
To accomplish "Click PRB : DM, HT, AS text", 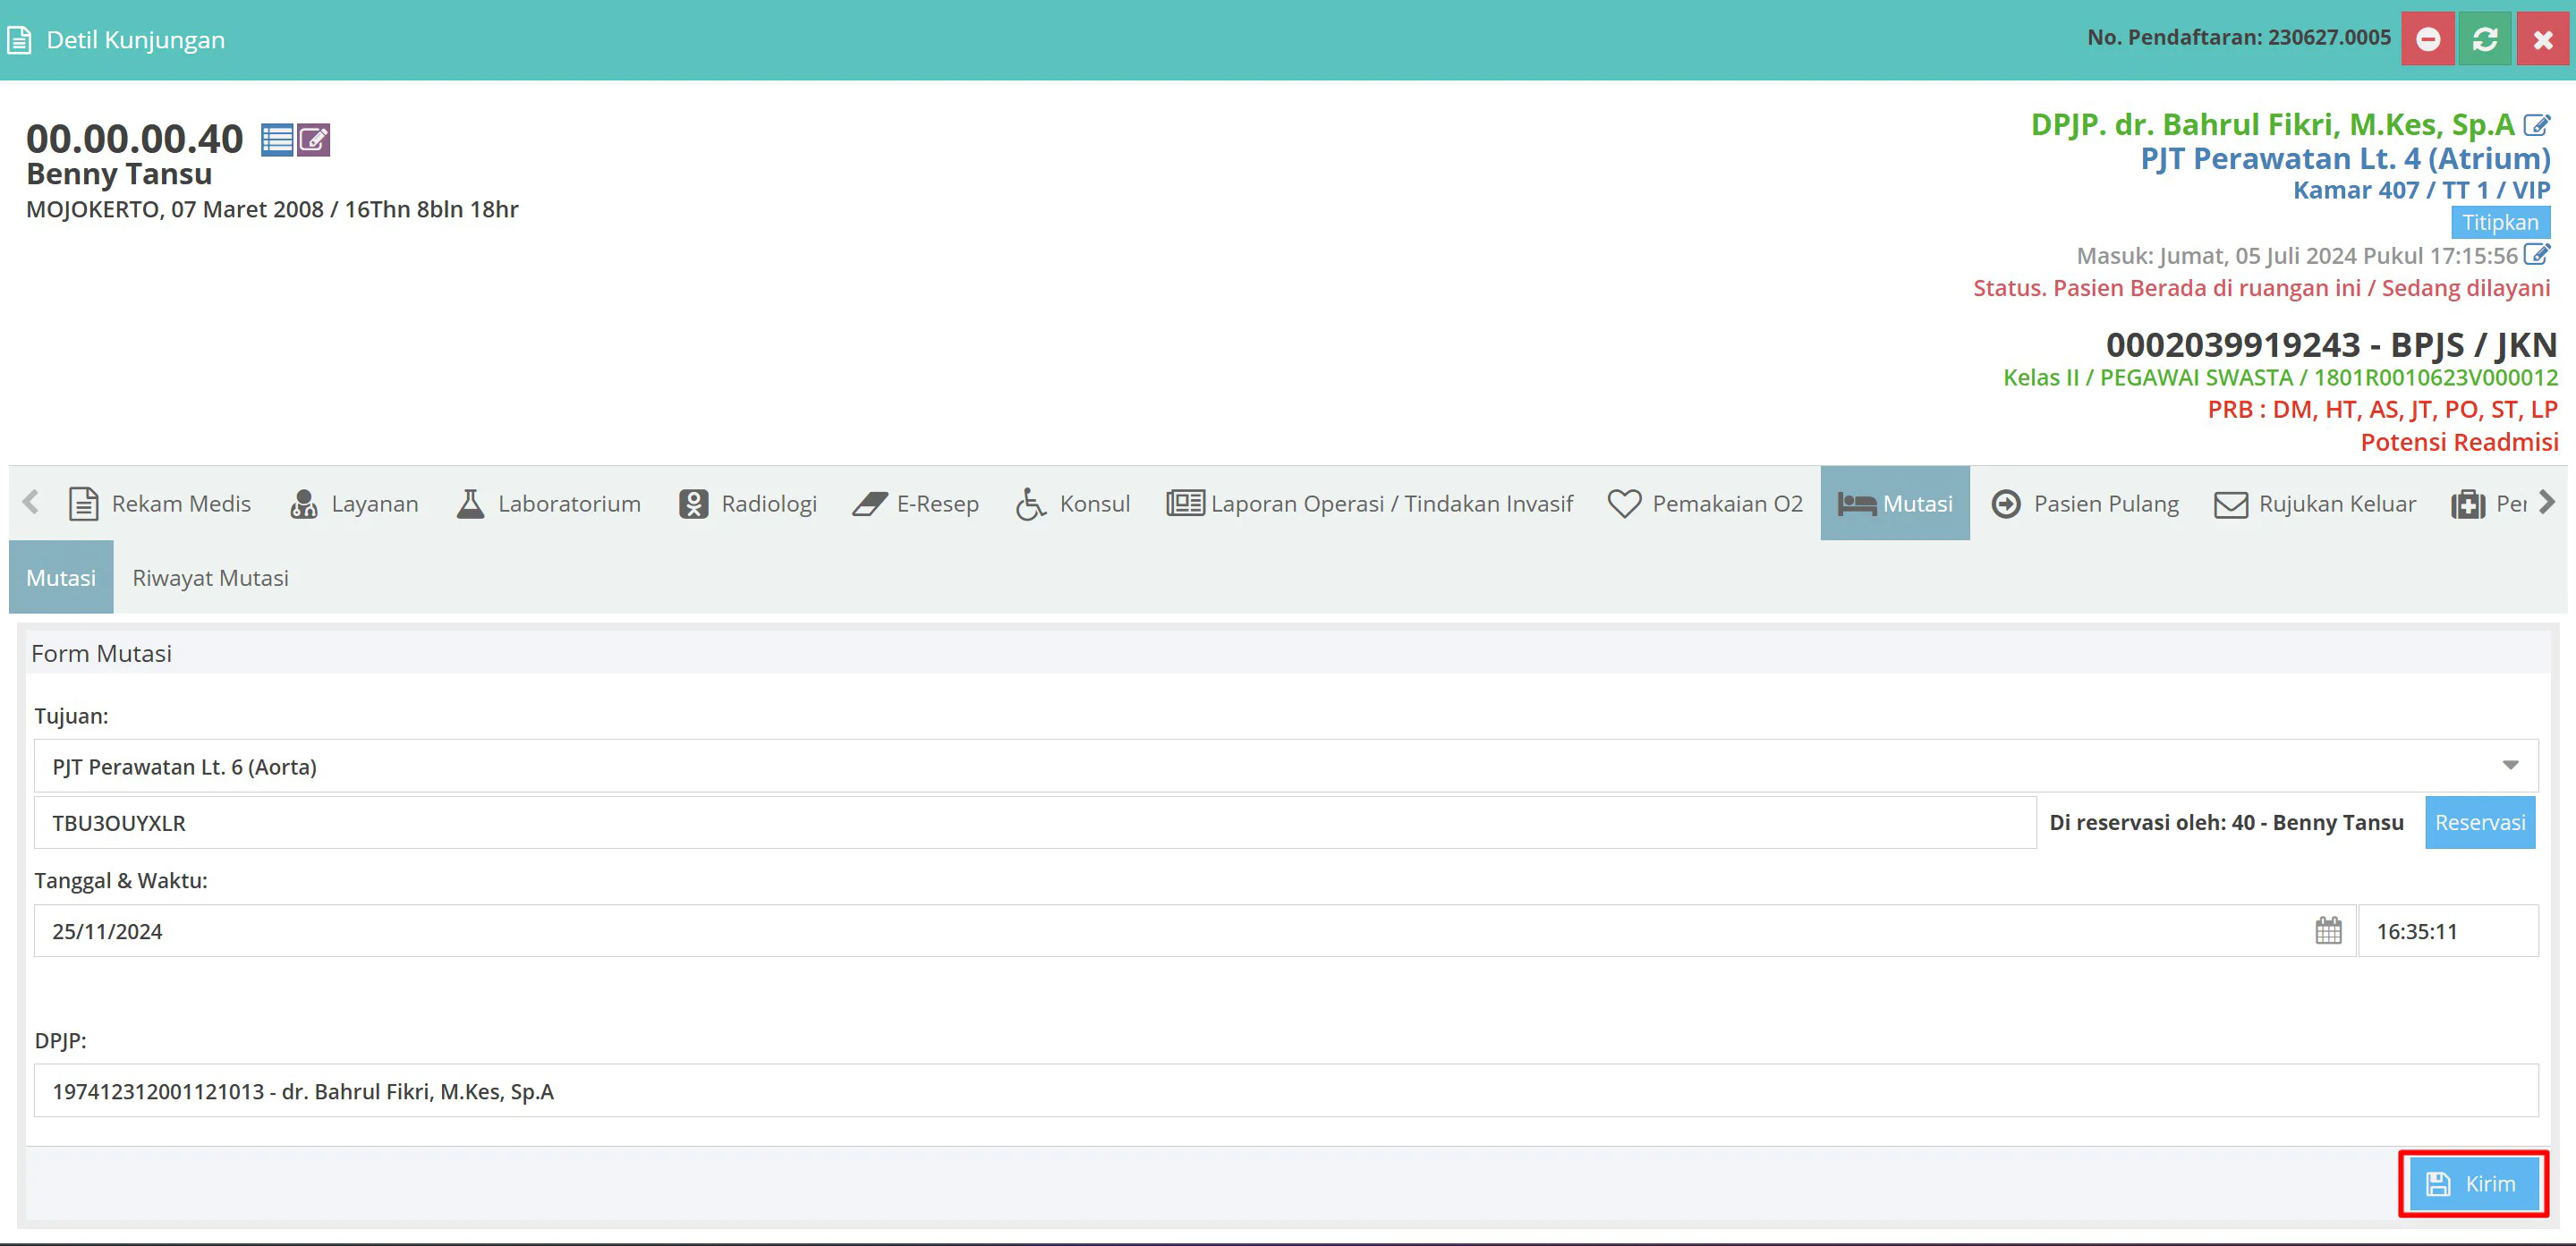I will [2382, 409].
